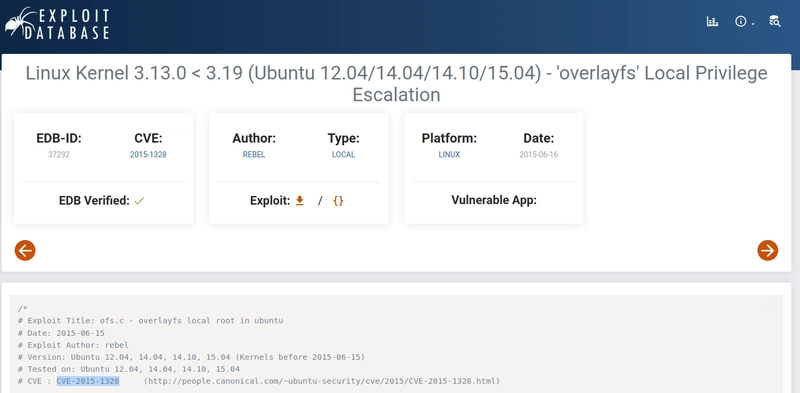Click the 'Author:' label

point(254,138)
